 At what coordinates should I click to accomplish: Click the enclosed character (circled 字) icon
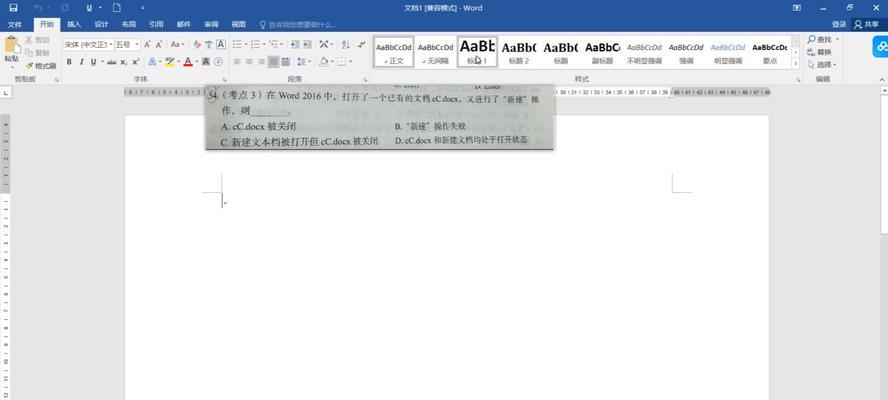click(218, 62)
